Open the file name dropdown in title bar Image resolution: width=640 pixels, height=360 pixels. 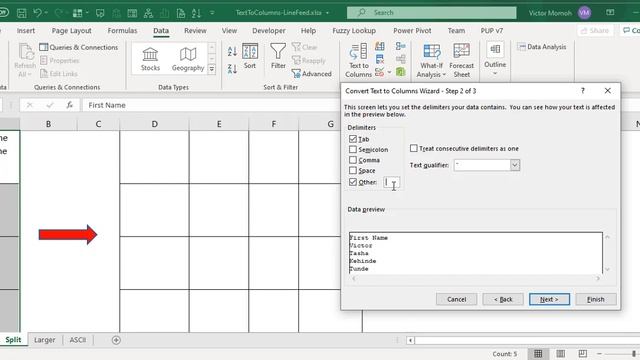coord(327,13)
